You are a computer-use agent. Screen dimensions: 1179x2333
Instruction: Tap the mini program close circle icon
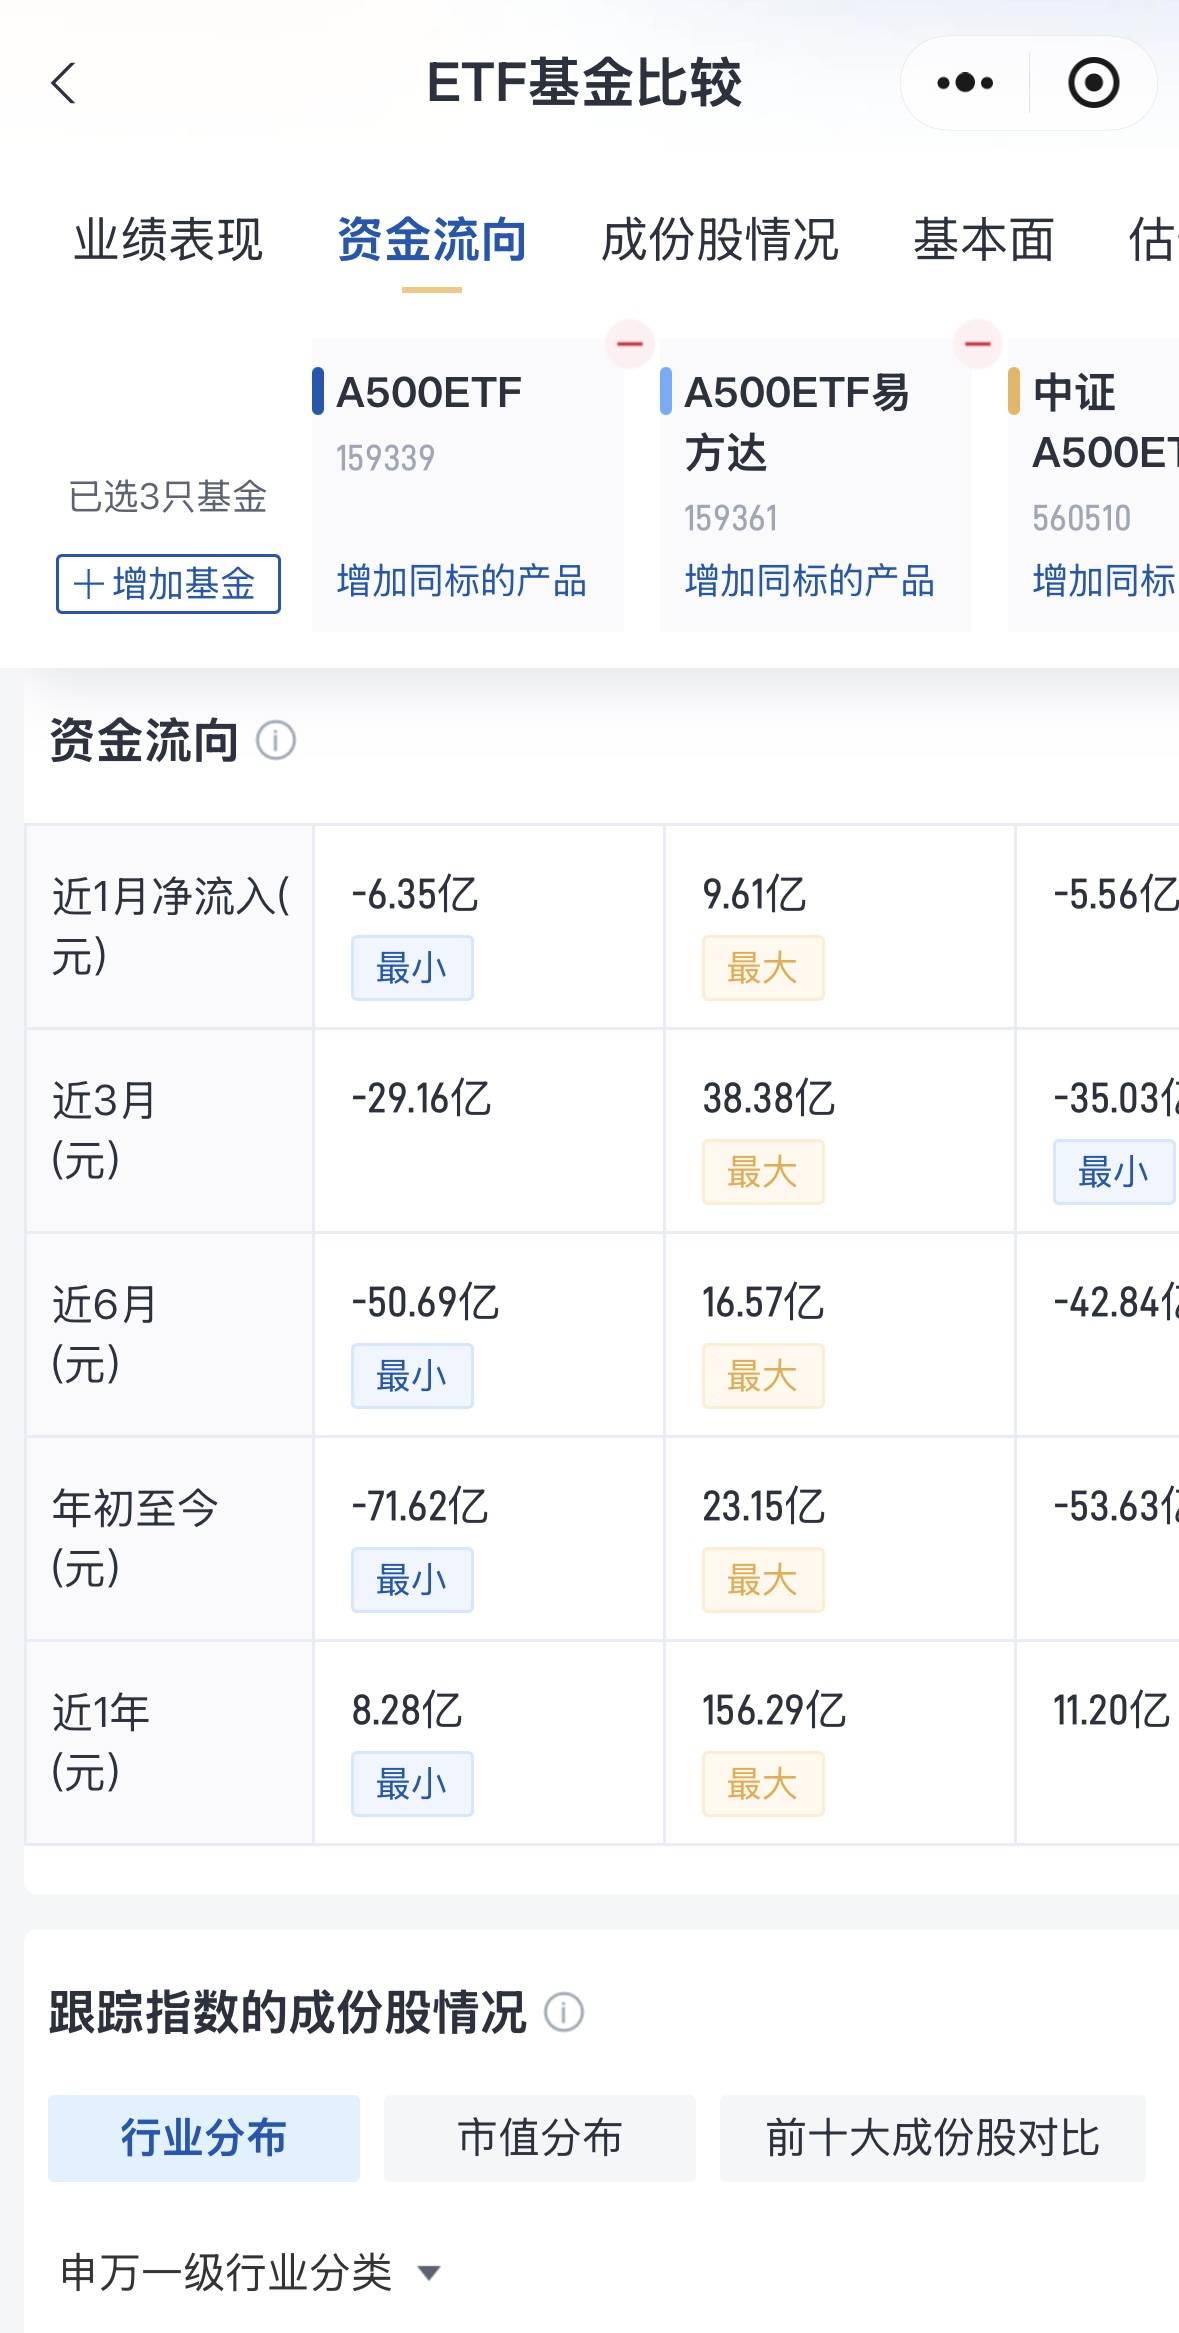1093,83
